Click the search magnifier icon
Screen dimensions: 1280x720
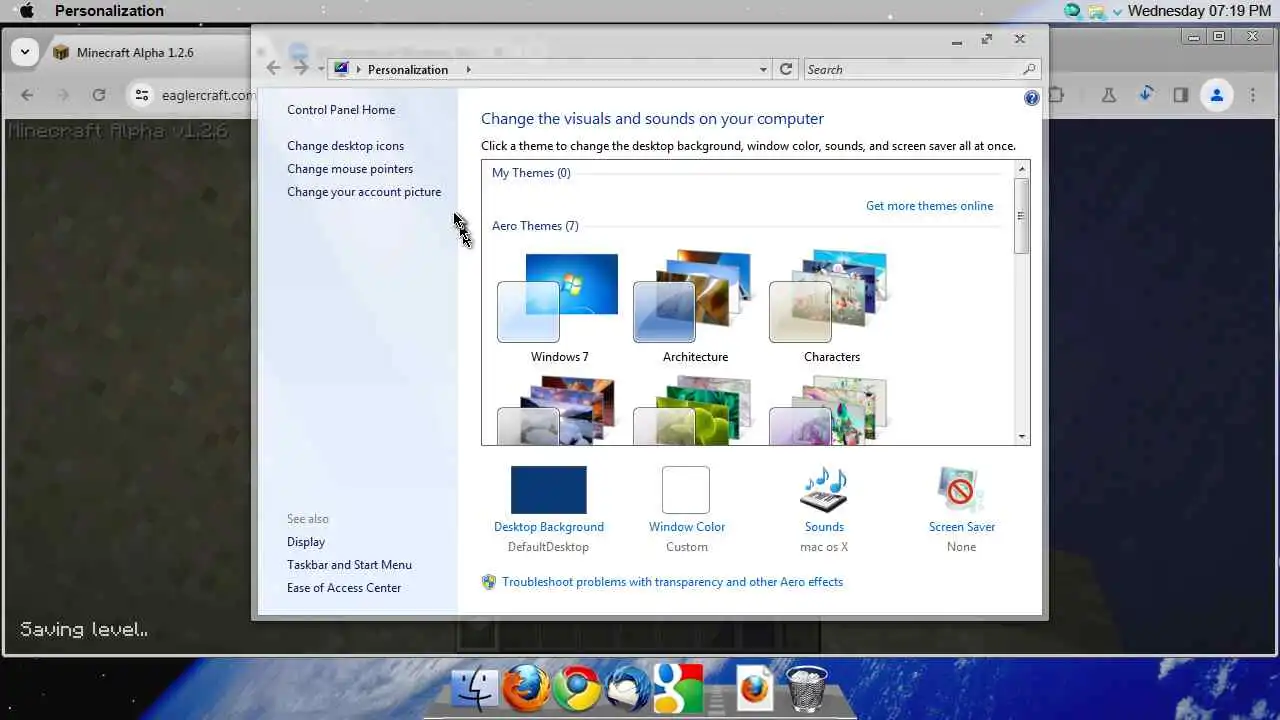click(1029, 69)
